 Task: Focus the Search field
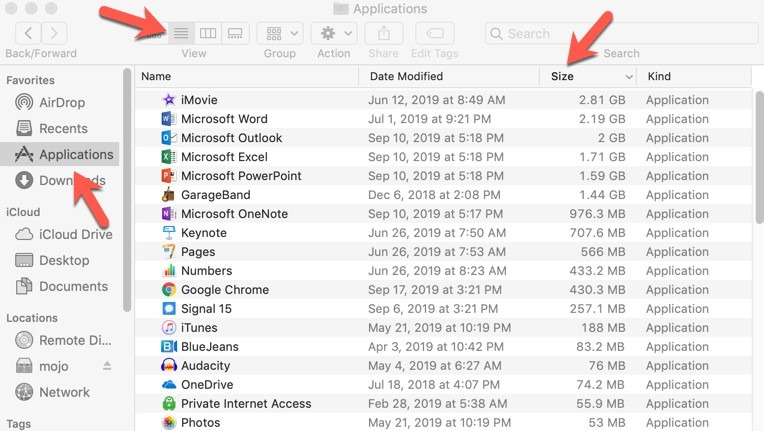pos(621,33)
